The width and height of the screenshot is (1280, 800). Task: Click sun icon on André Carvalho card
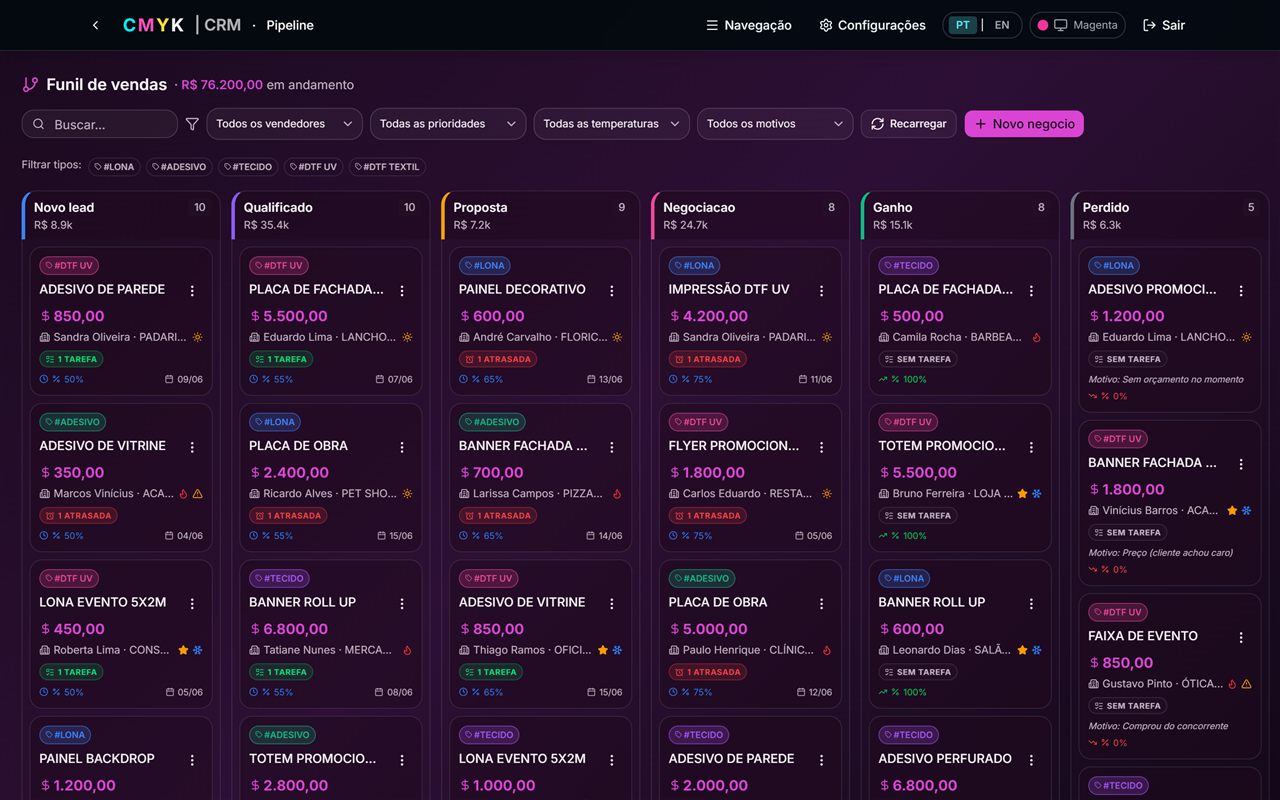[617, 338]
